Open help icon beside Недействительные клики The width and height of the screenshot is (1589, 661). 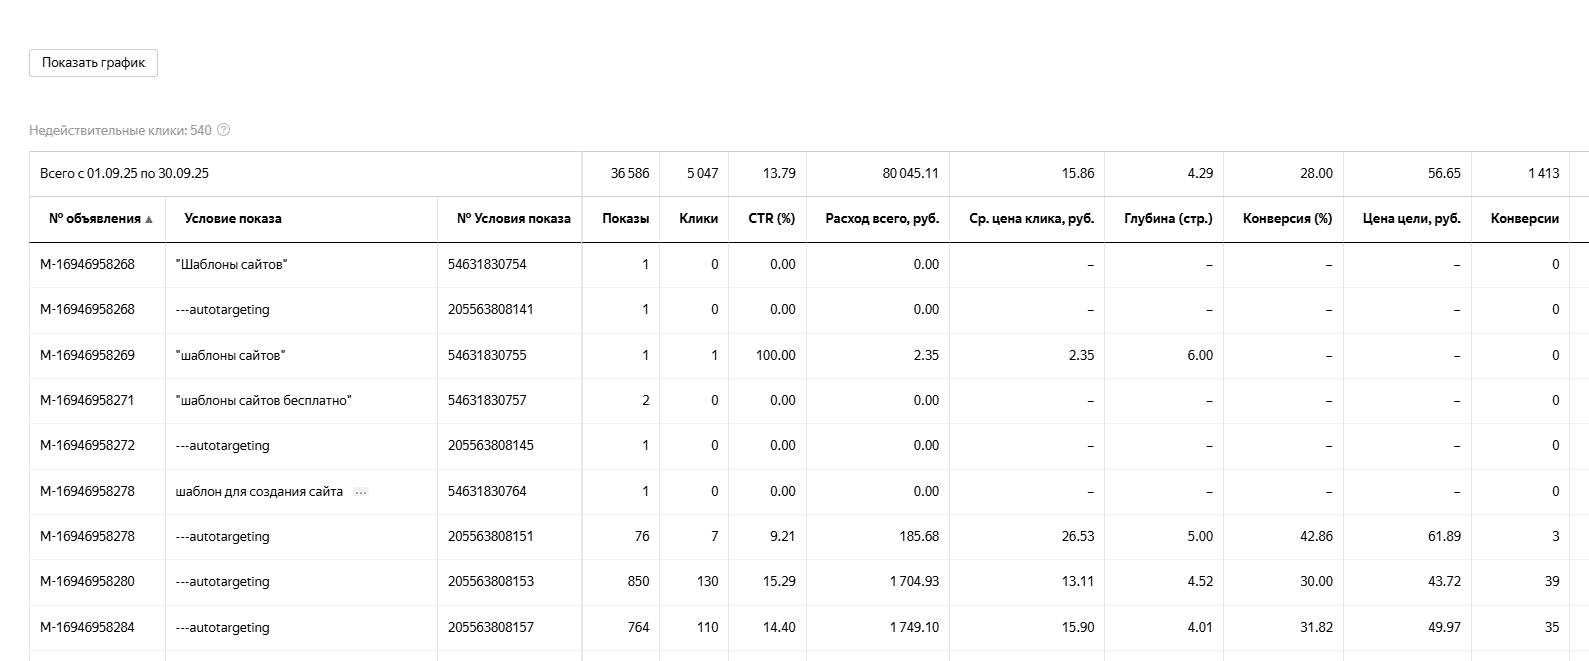point(224,130)
